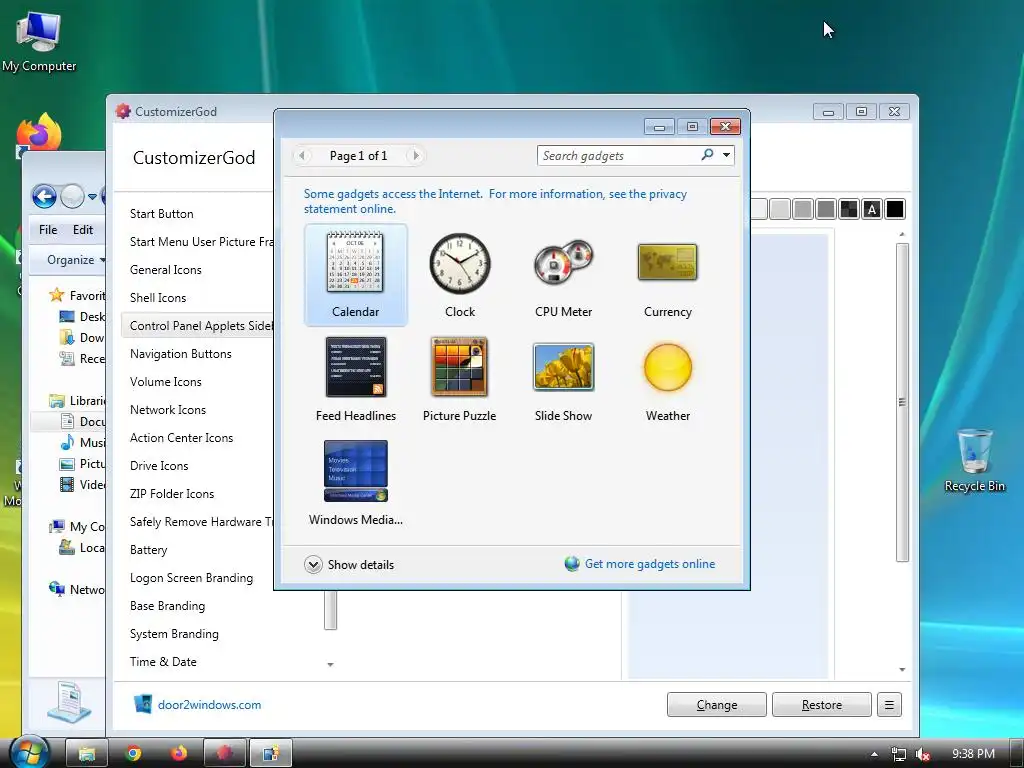Screen dimensions: 1024x768
Task: Select System Branding category
Action: 174,634
